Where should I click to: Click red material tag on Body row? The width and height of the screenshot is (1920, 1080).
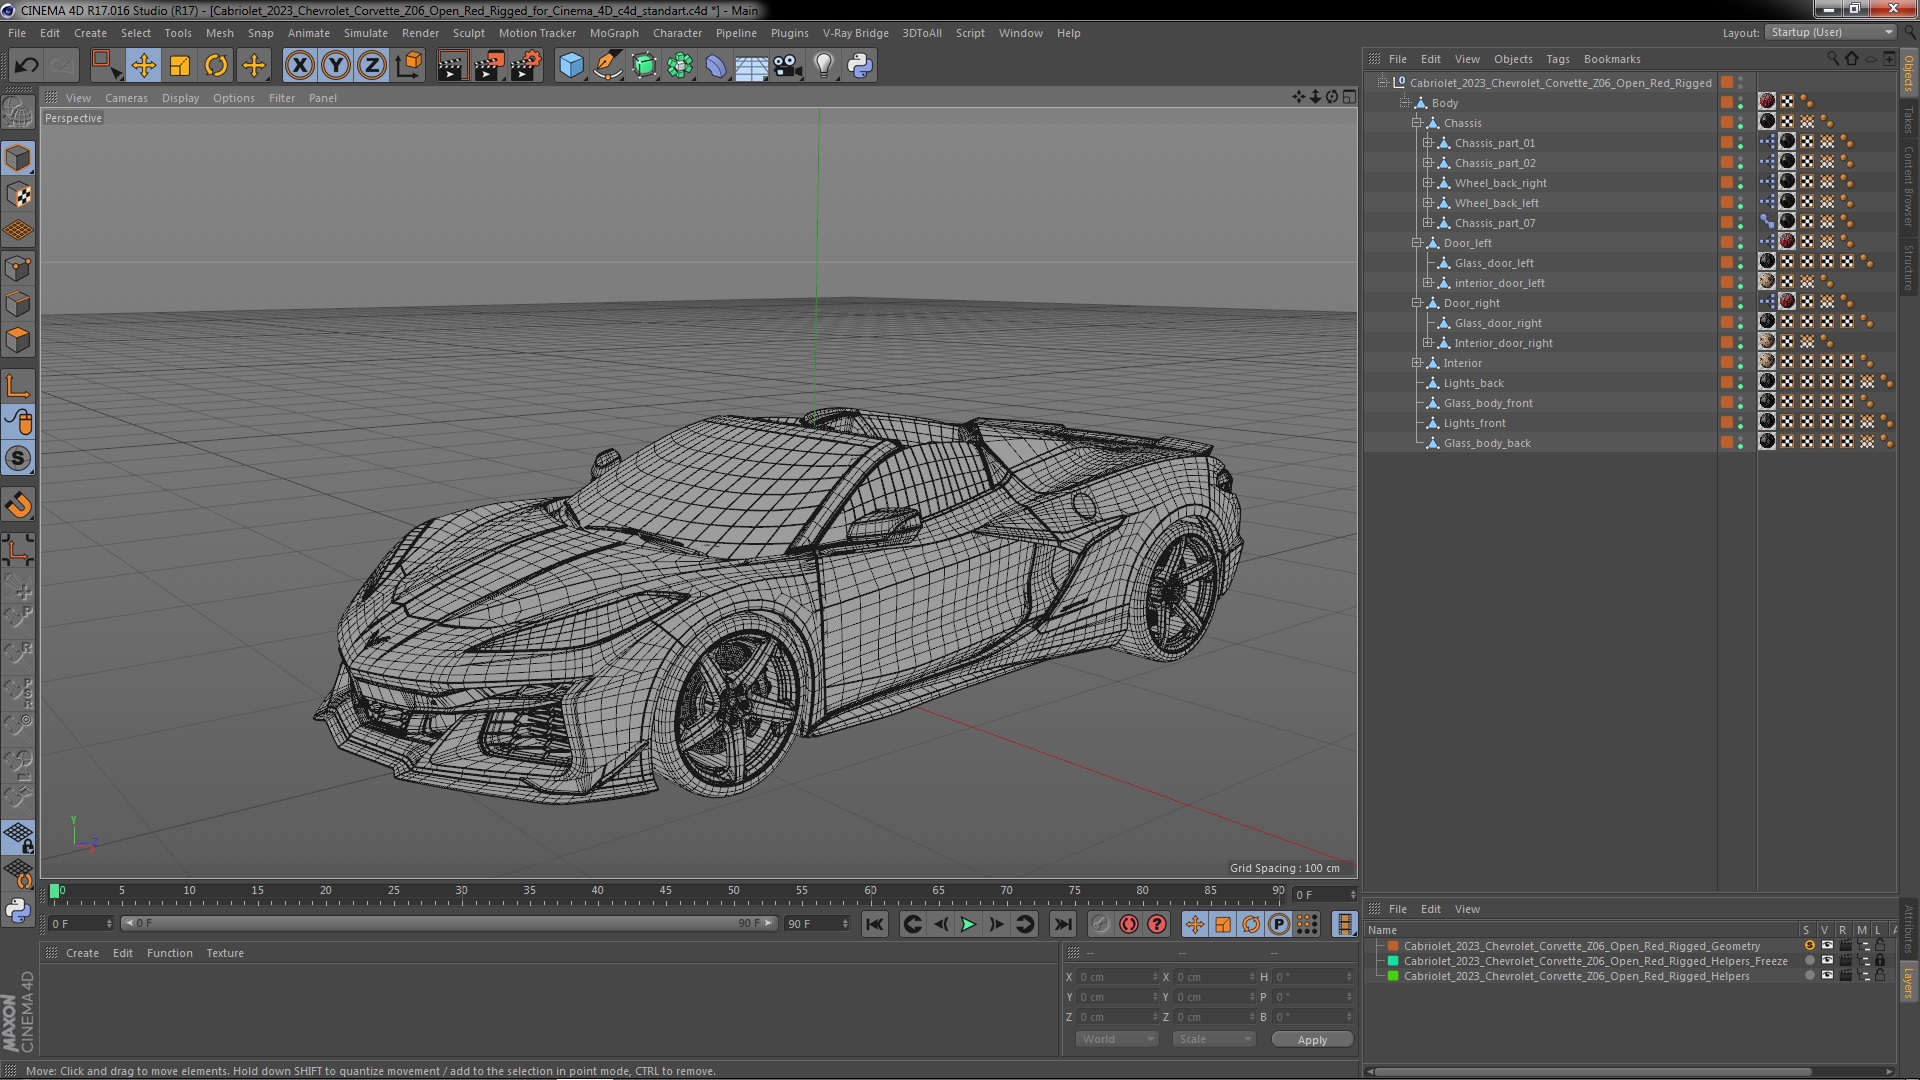pyautogui.click(x=1767, y=101)
